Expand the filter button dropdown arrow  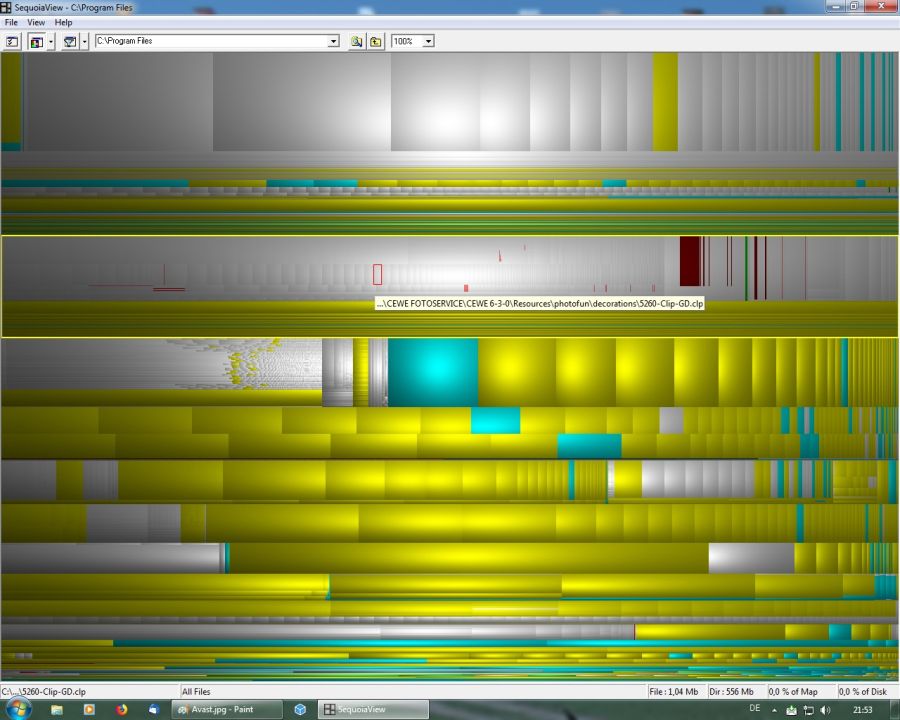(x=85, y=41)
